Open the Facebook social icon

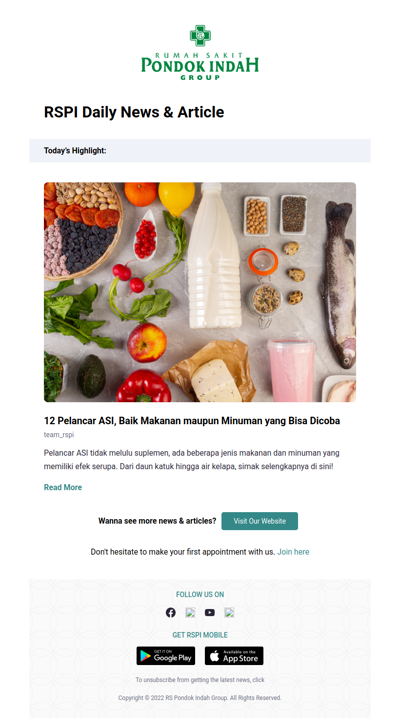click(x=171, y=612)
